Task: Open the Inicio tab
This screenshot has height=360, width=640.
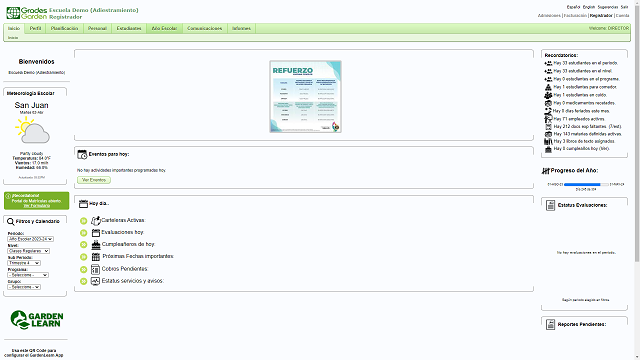Action: coord(14,29)
